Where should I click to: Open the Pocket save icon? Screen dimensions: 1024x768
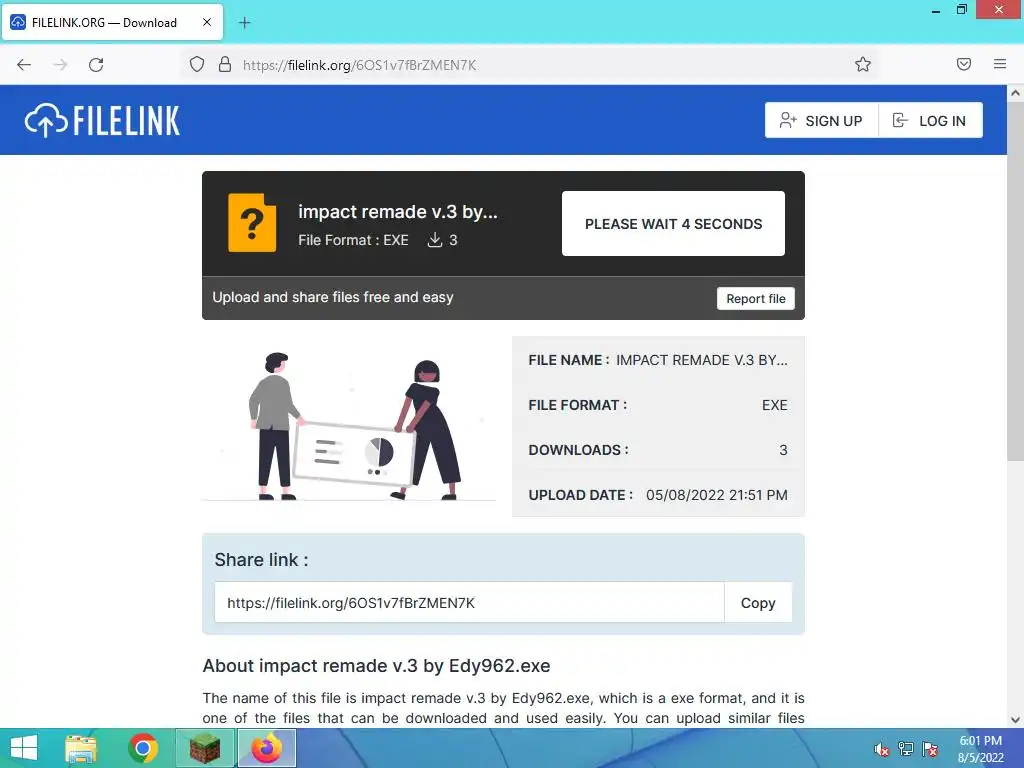click(964, 64)
